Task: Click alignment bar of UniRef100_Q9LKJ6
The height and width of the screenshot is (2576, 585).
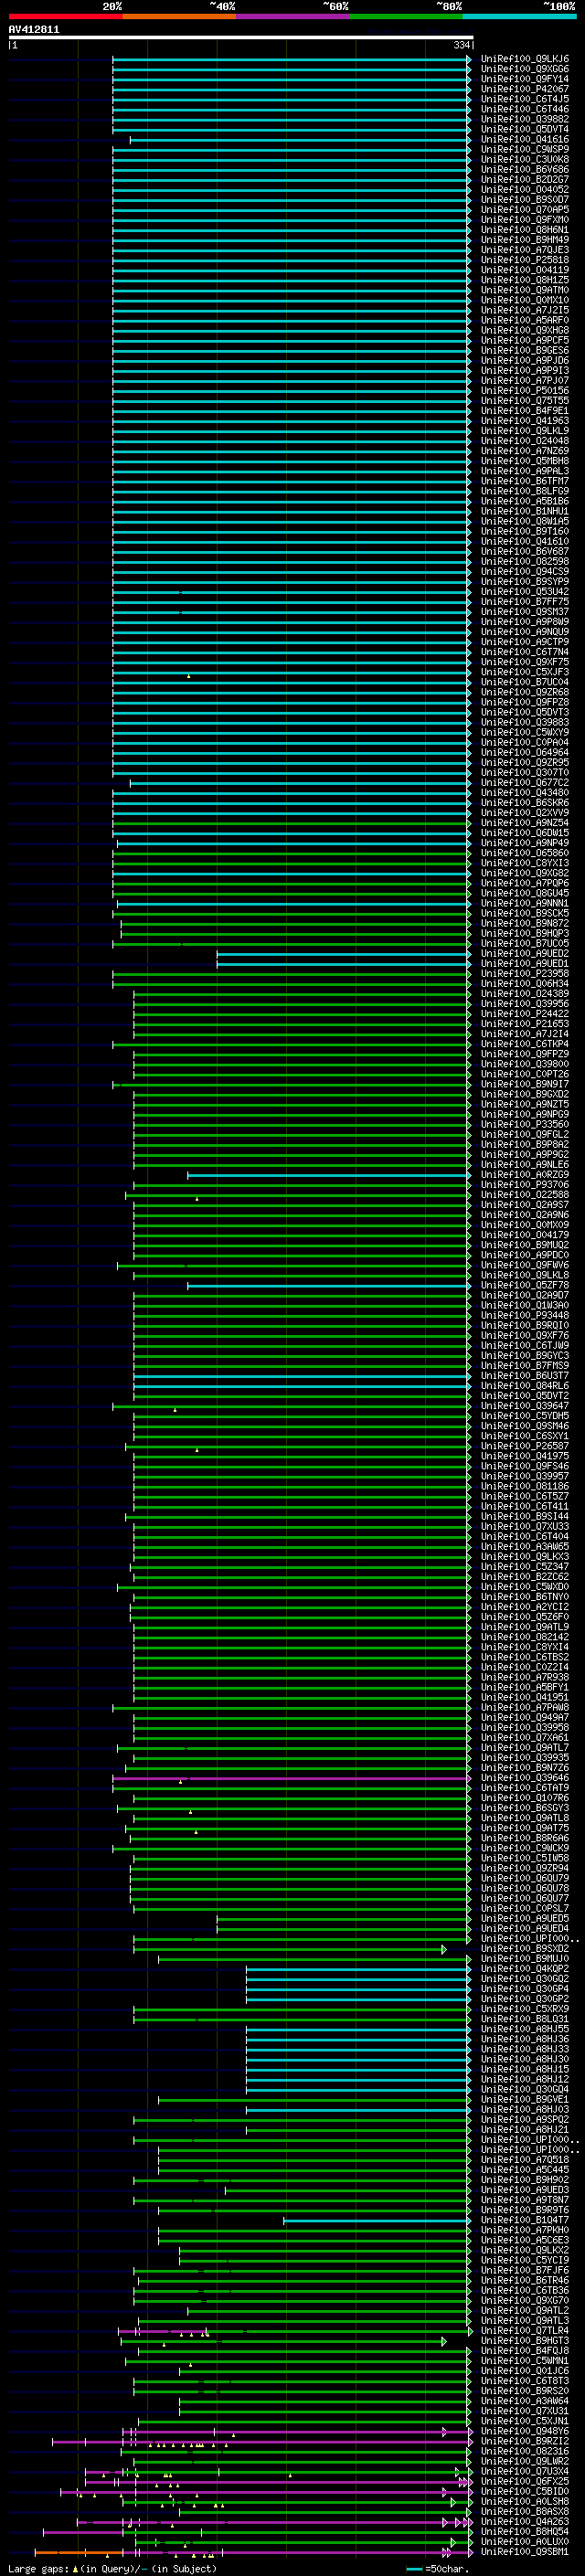Action: pos(291,59)
